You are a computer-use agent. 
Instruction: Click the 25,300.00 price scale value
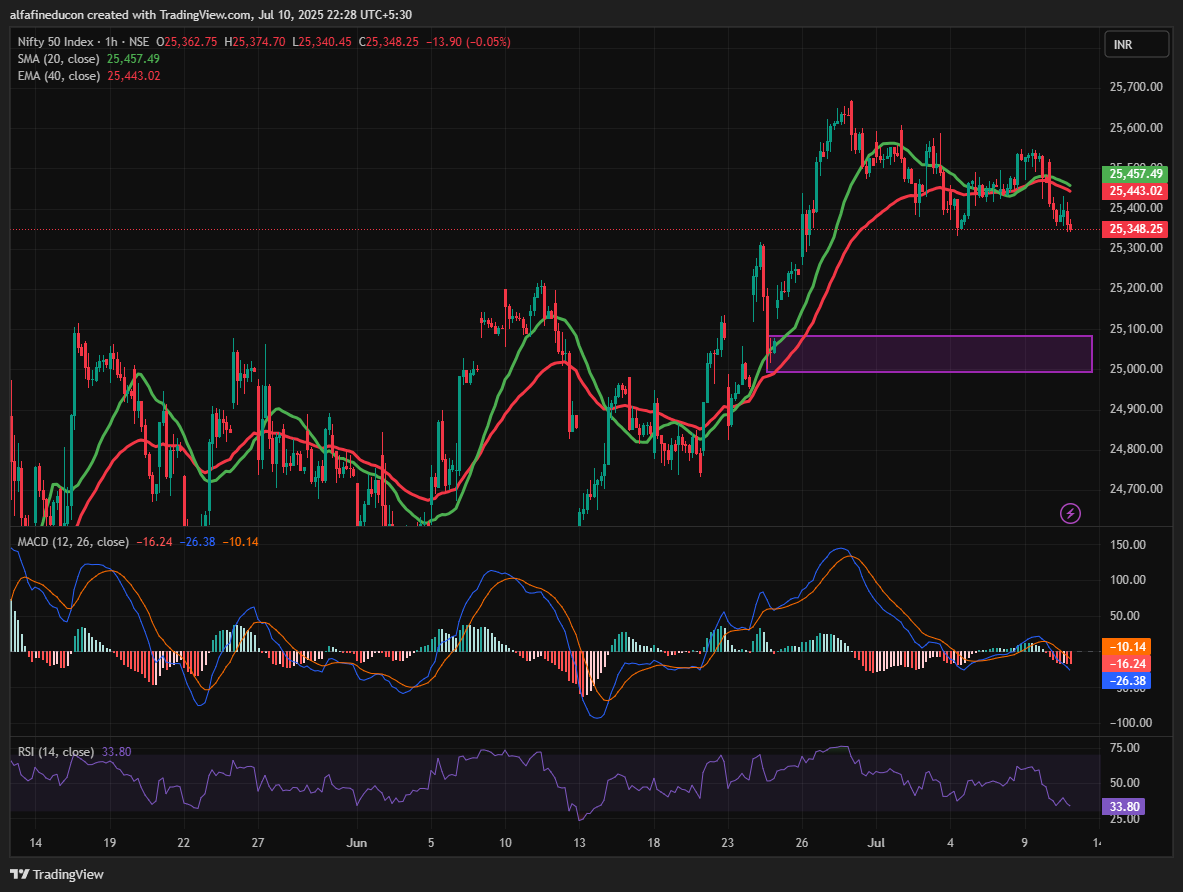(1135, 248)
